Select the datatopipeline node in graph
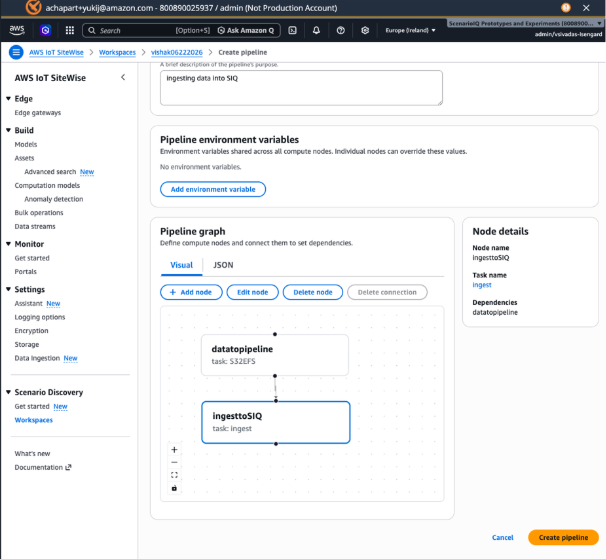 275,355
